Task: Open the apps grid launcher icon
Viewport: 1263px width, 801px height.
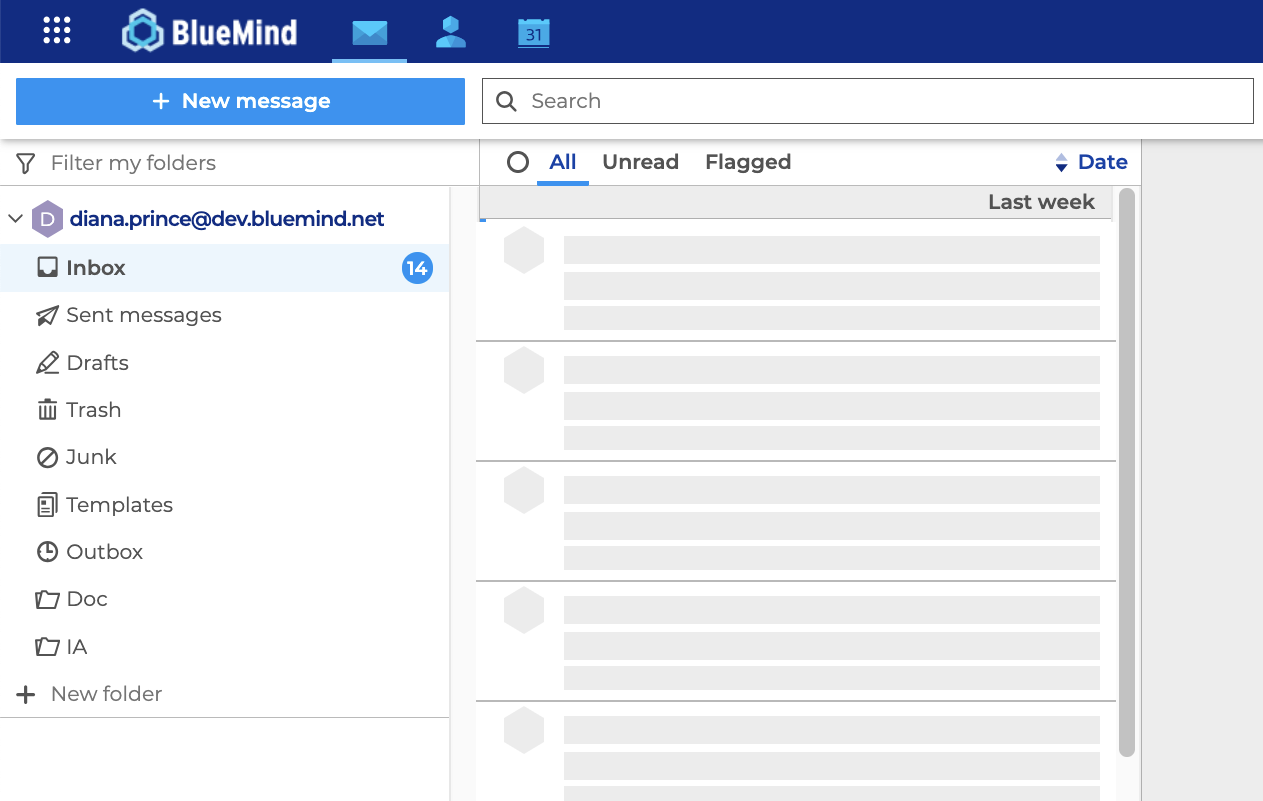Action: tap(57, 31)
